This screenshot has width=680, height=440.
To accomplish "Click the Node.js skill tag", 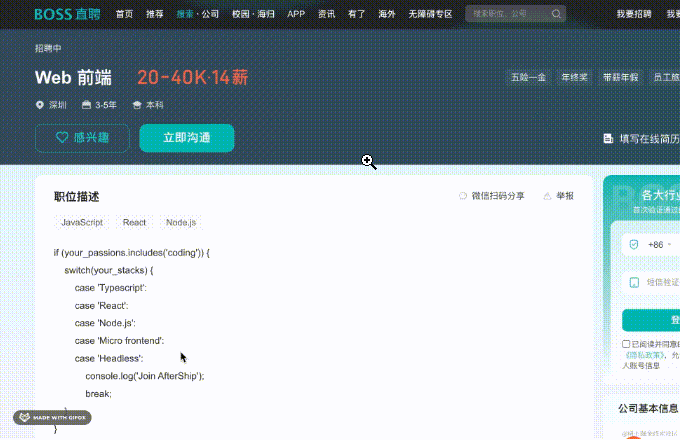I will click(x=181, y=222).
